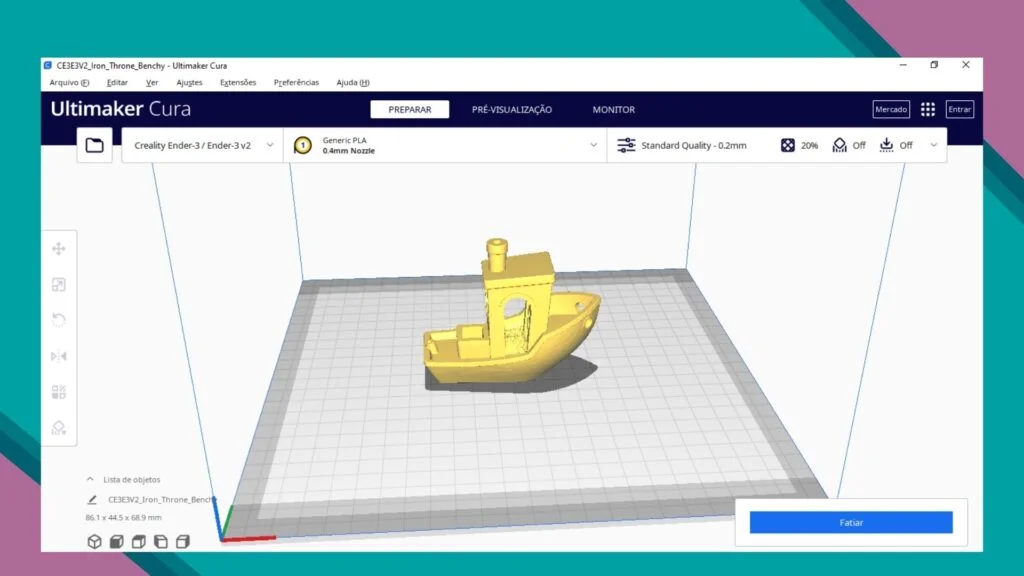Image resolution: width=1024 pixels, height=576 pixels.
Task: Switch to the PREPARAR stage
Action: [409, 110]
